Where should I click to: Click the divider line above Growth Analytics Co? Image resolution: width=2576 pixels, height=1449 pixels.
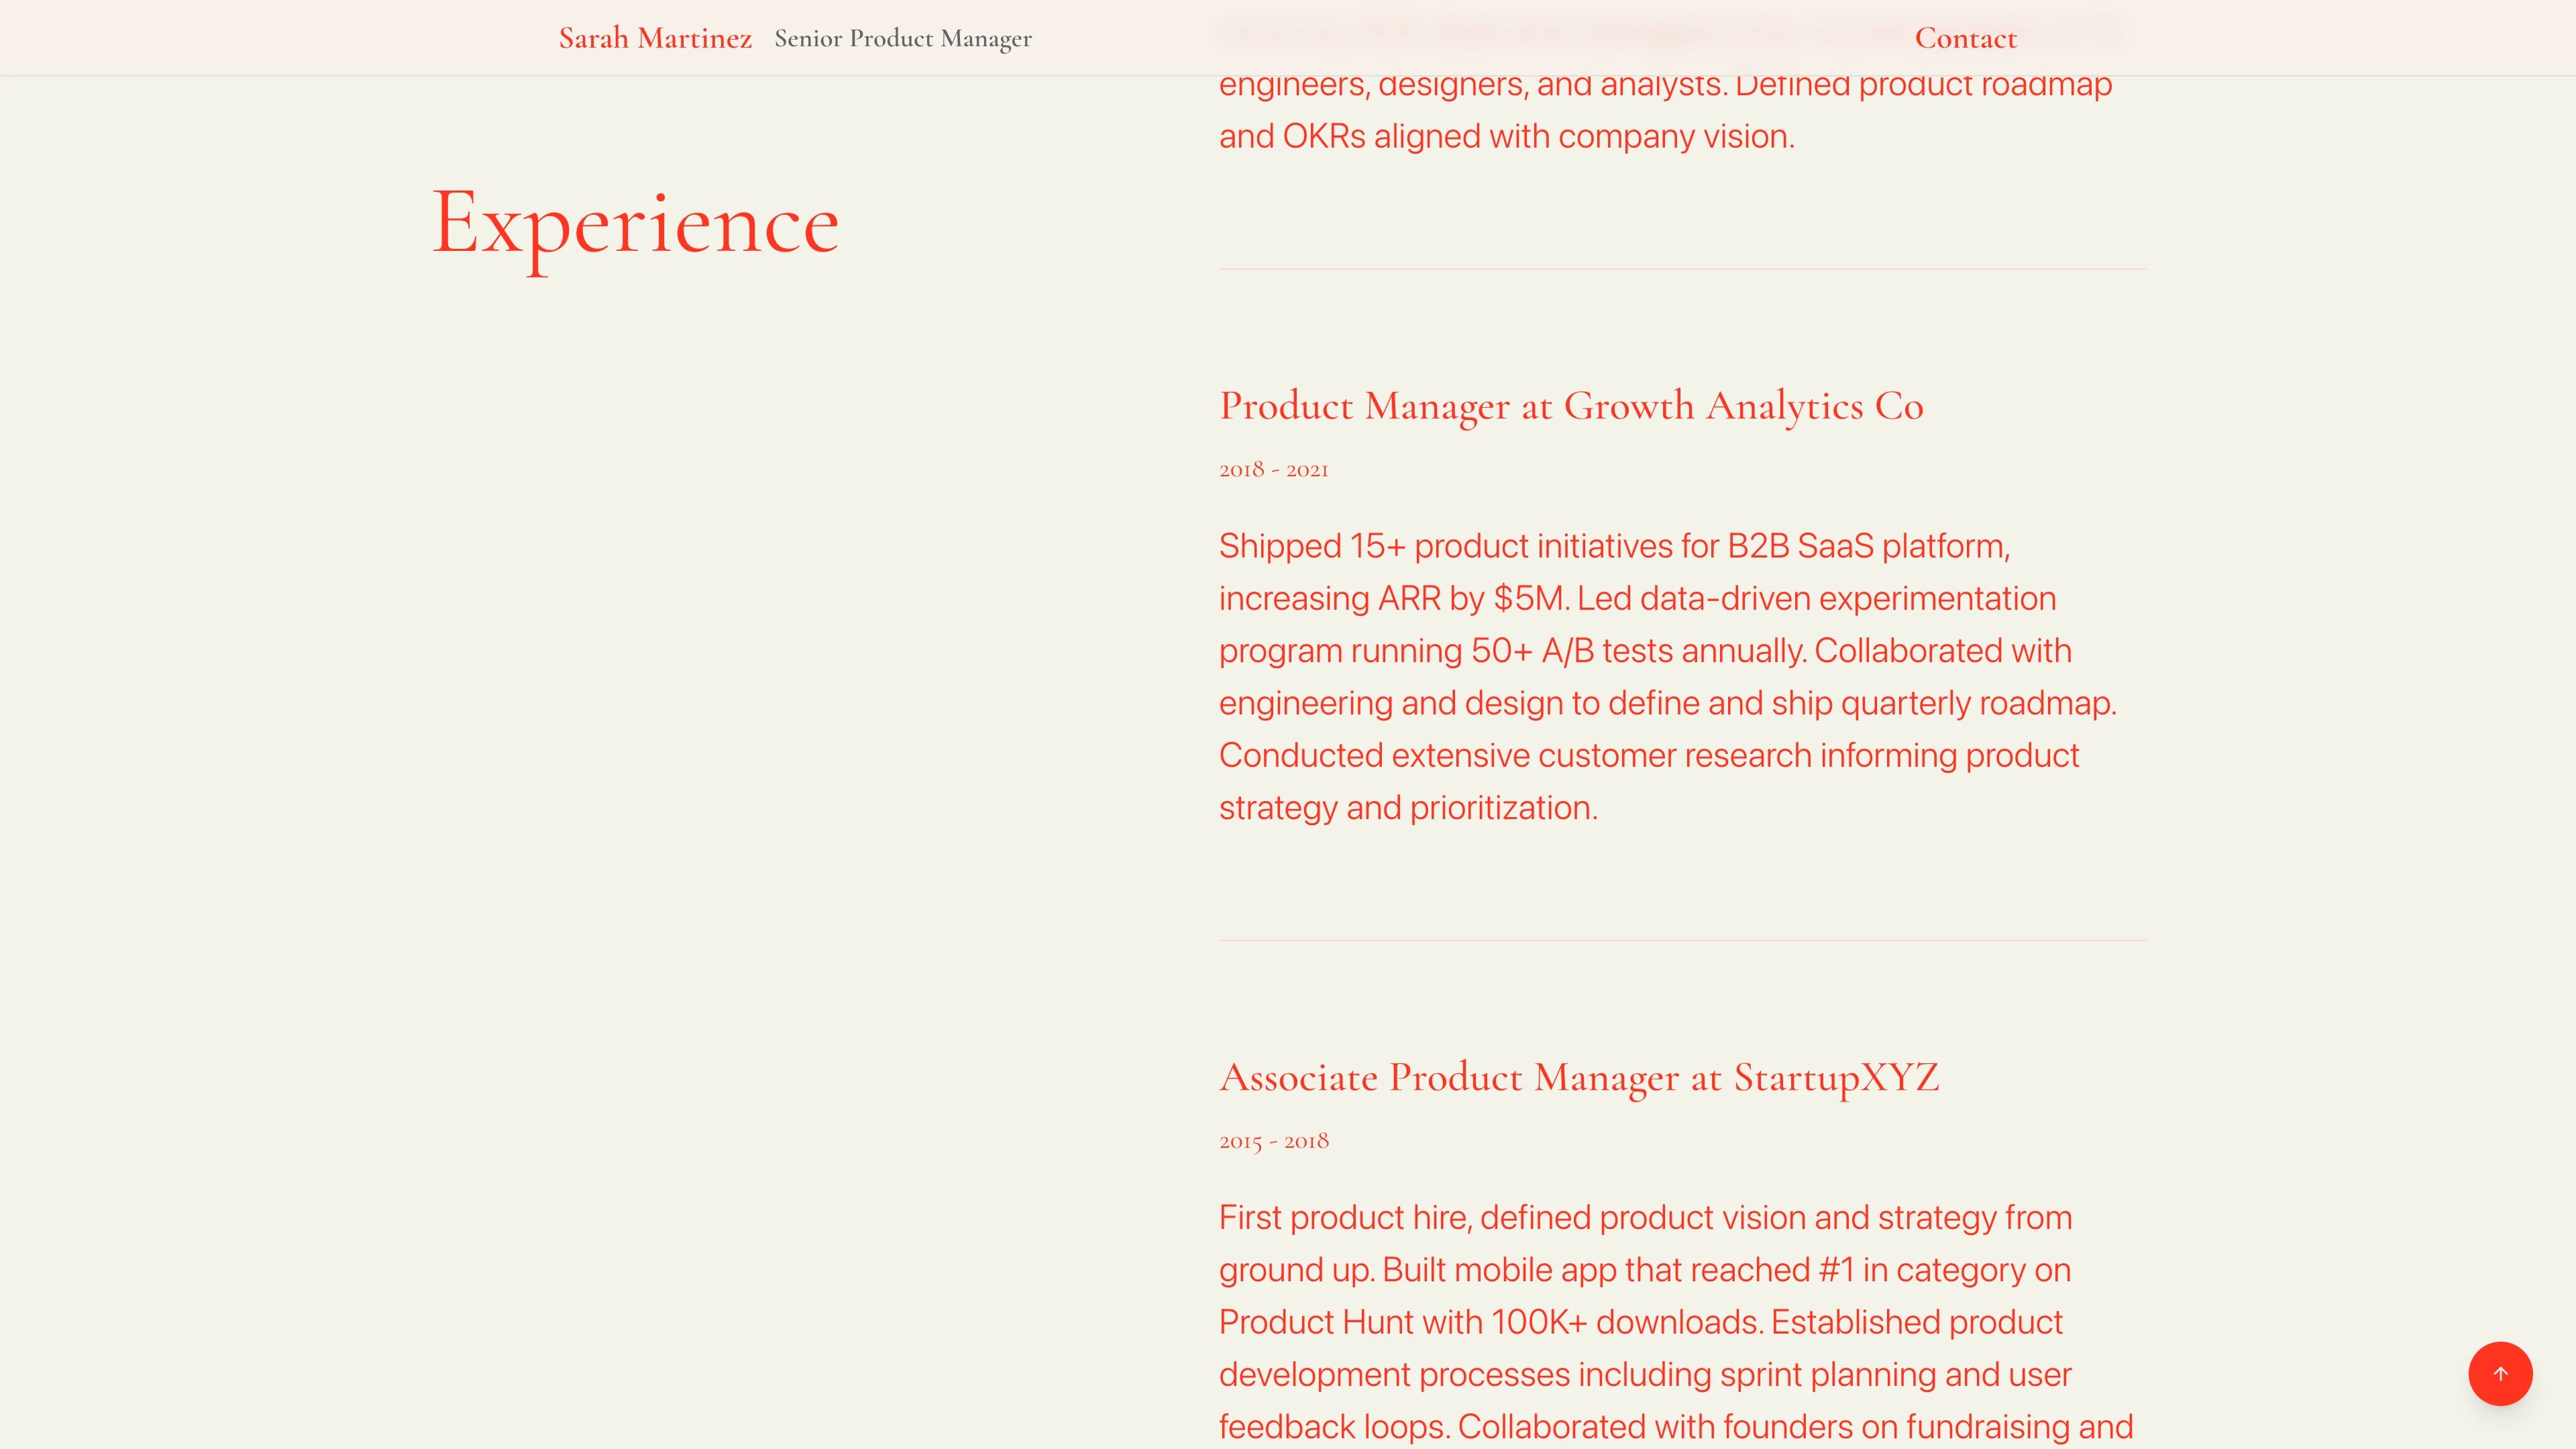point(1681,268)
